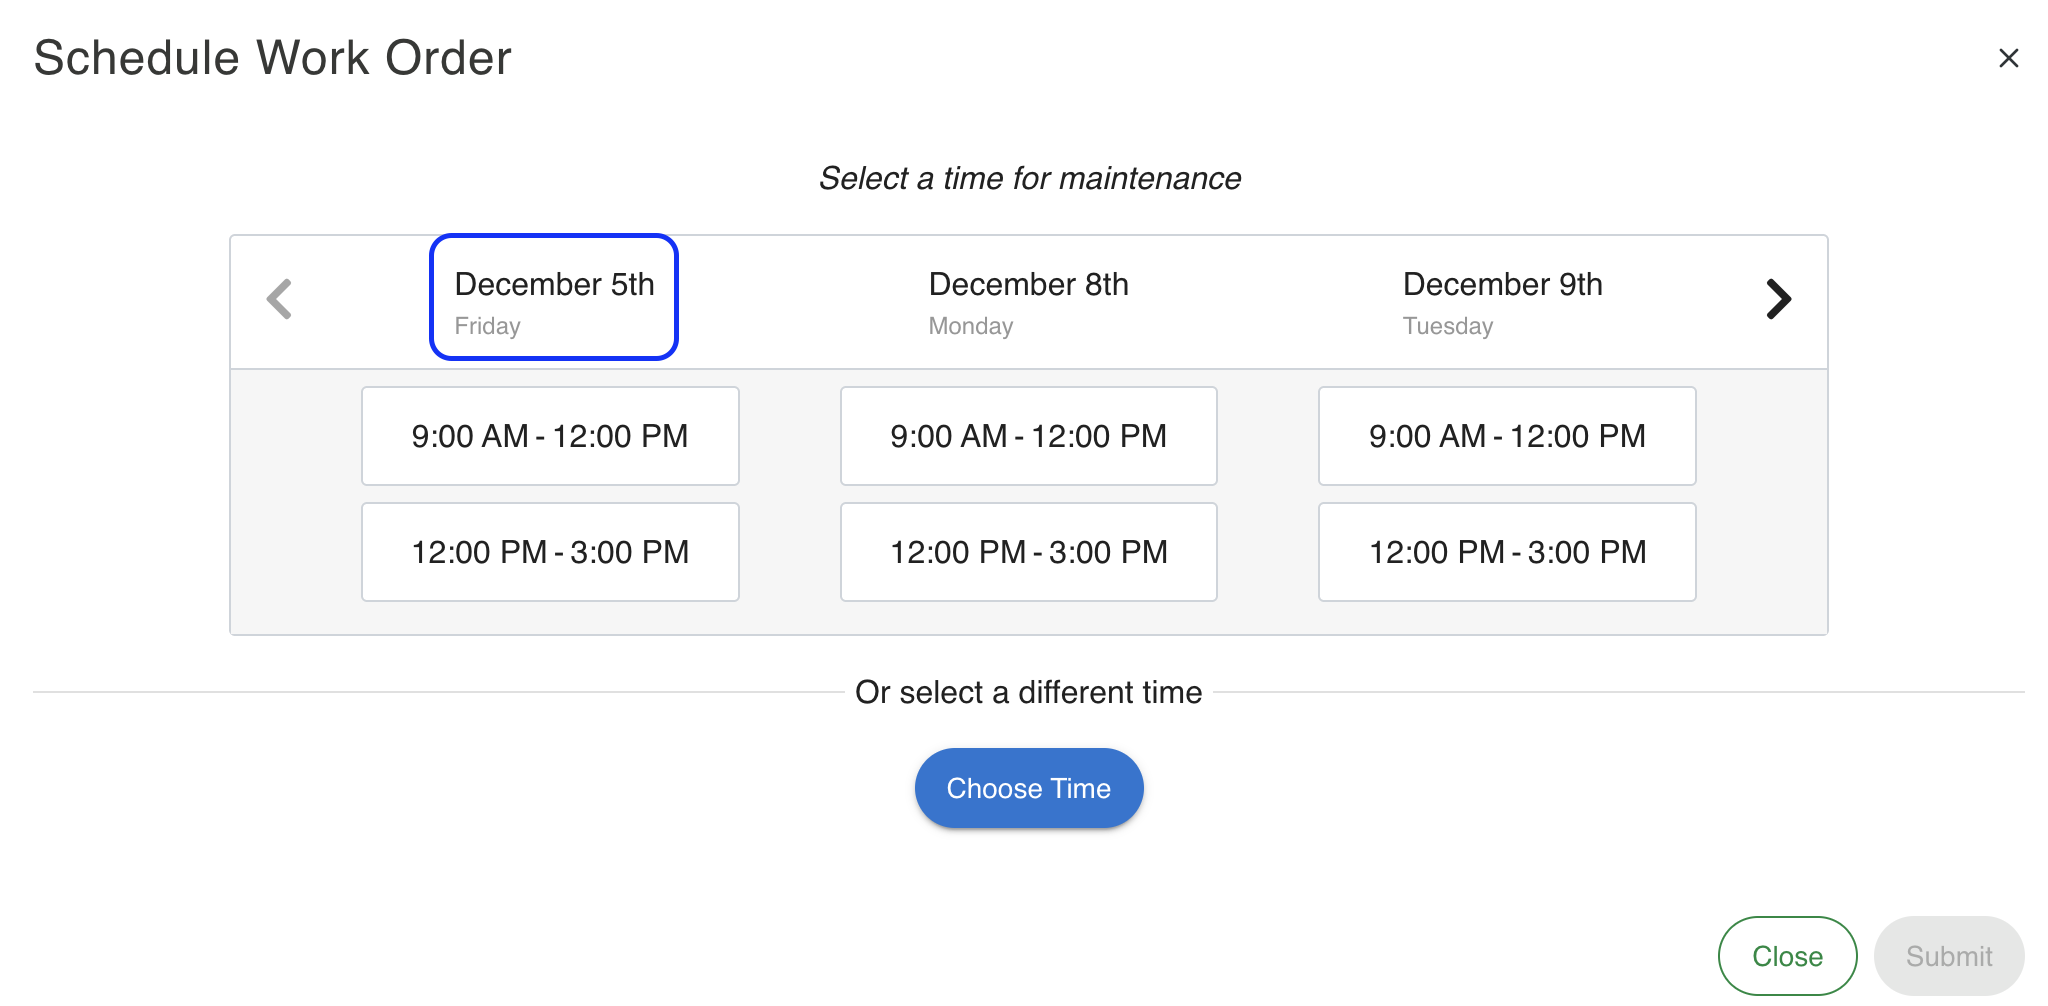Click the Schedule Work Order heading
Image resolution: width=2048 pixels, height=1006 pixels.
pos(272,58)
